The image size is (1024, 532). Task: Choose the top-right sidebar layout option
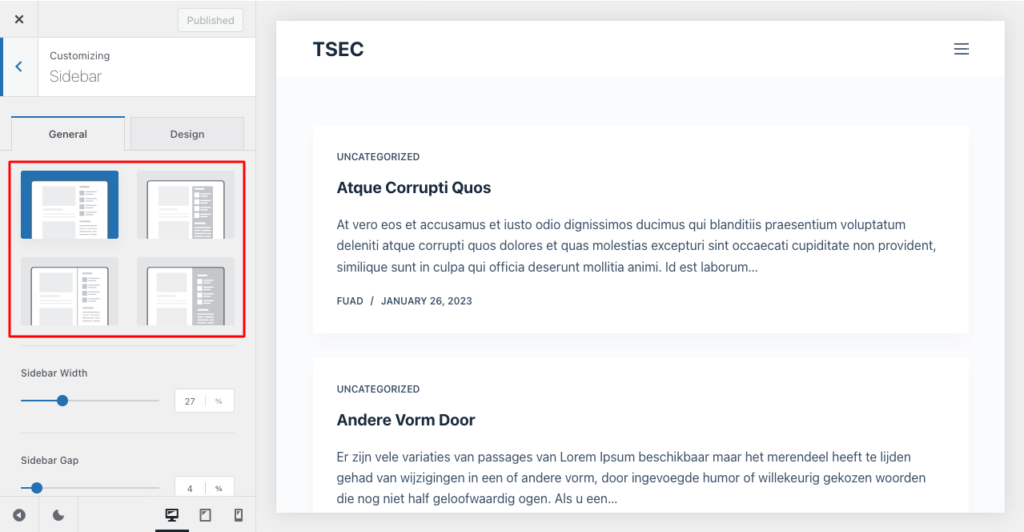pyautogui.click(x=185, y=204)
